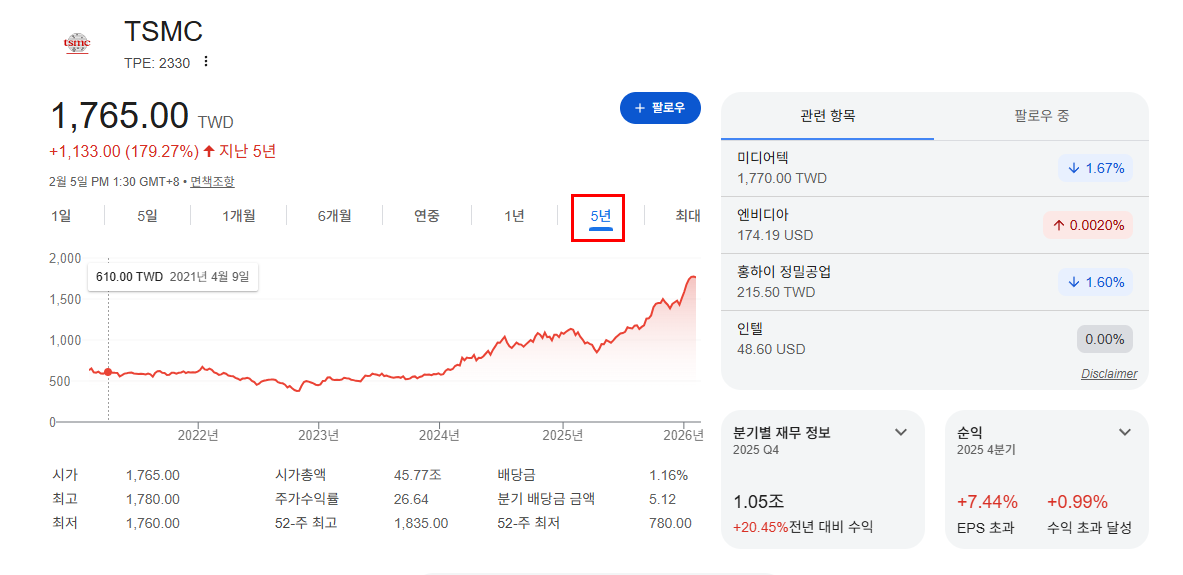Click the 주가수익률 value 26.64
Viewport: 1183px width, 575px height.
click(x=411, y=499)
